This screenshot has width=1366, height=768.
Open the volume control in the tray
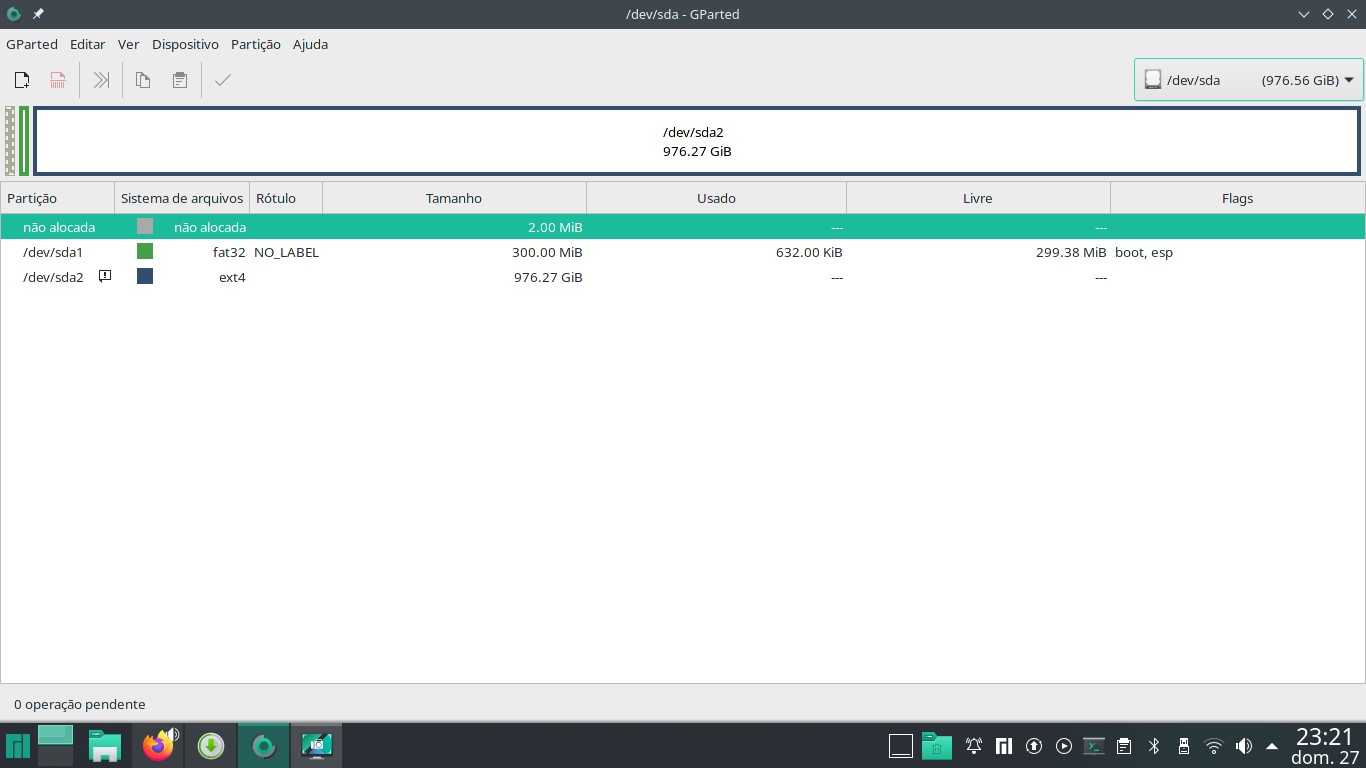(1244, 746)
